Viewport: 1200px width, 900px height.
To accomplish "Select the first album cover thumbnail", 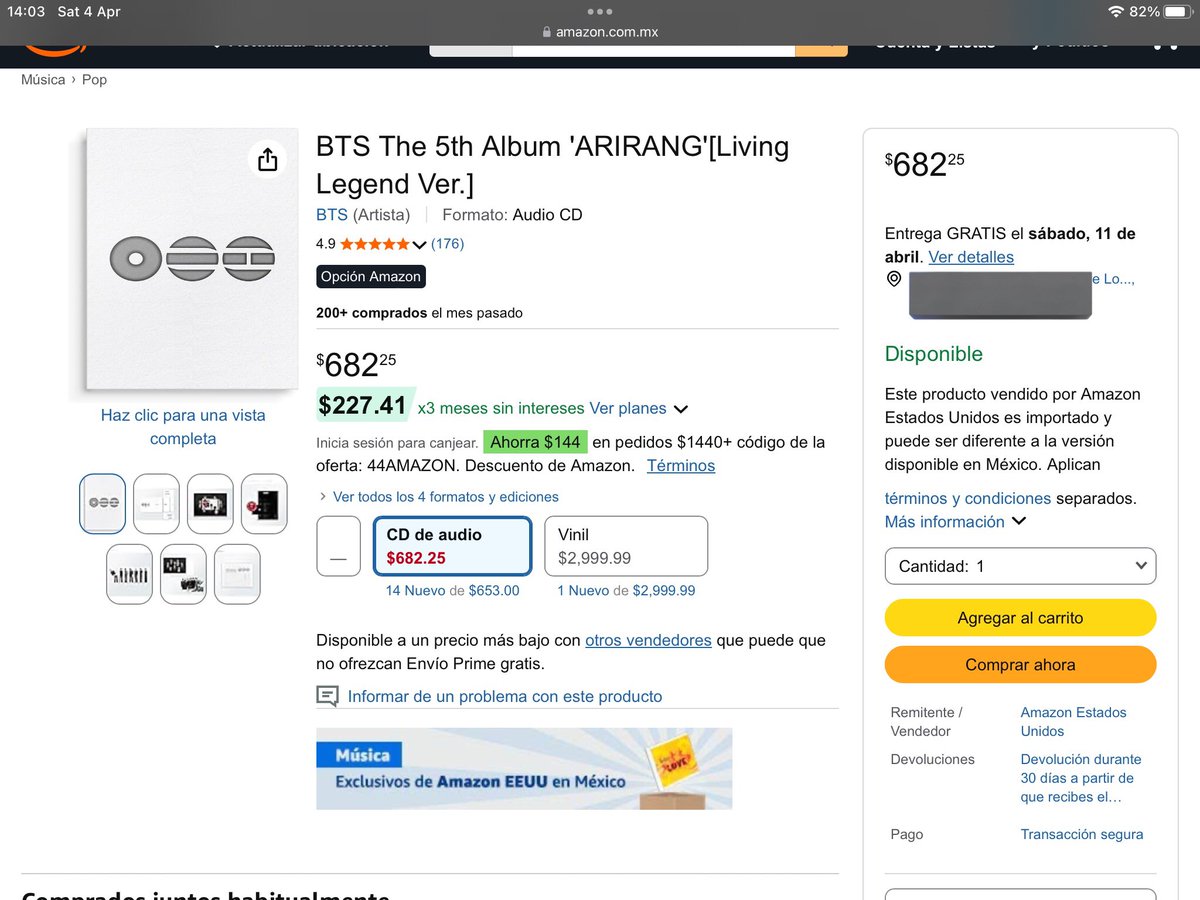I will click(x=102, y=504).
